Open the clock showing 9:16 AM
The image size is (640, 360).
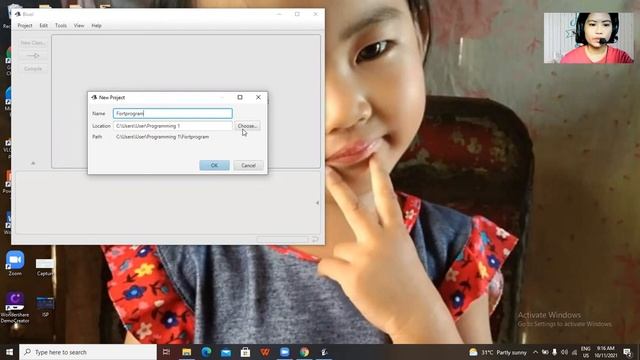click(605, 352)
